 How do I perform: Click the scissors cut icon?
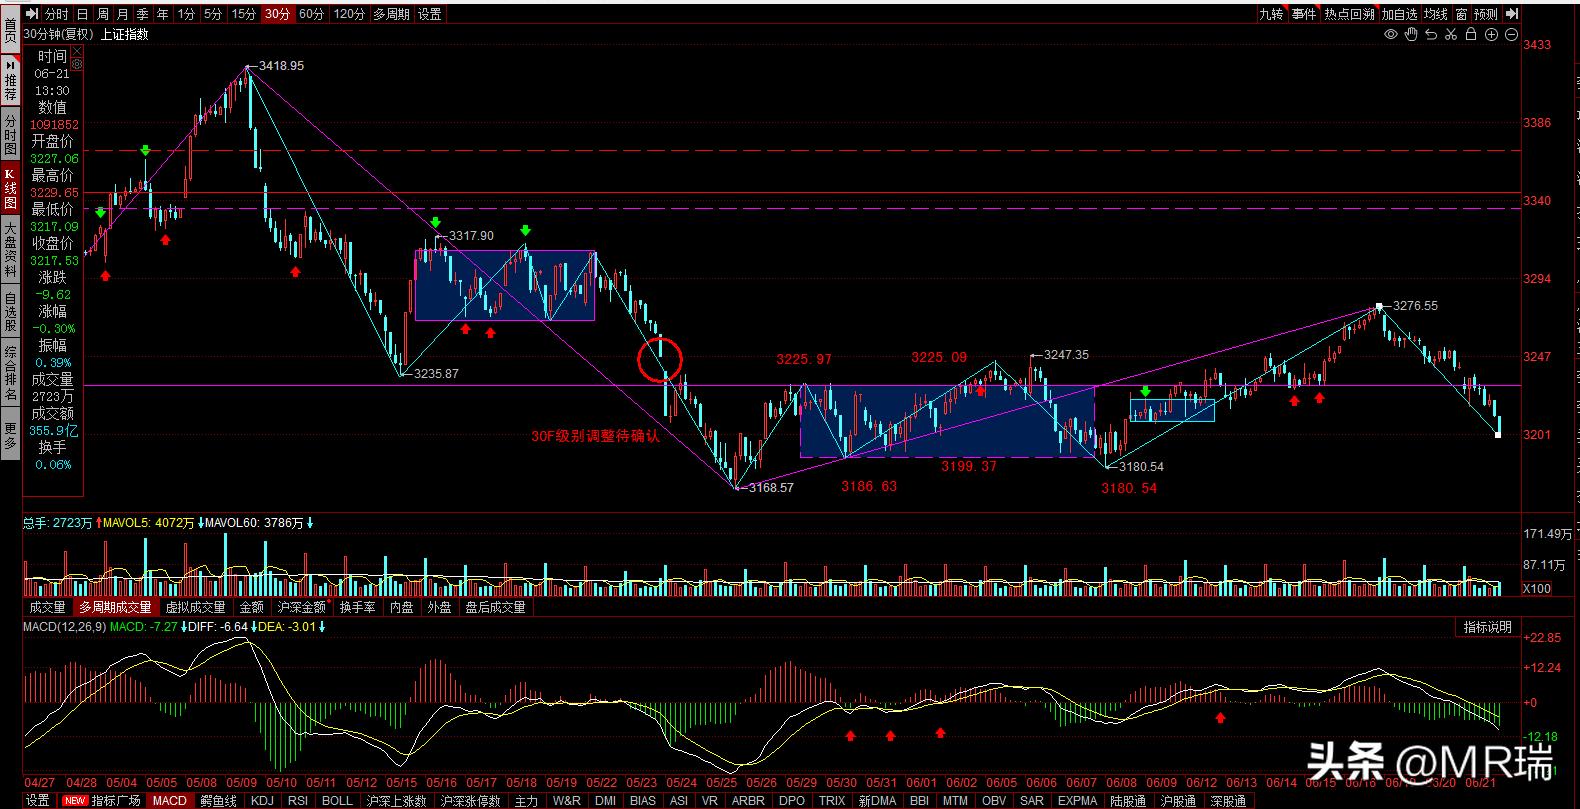click(x=1451, y=35)
